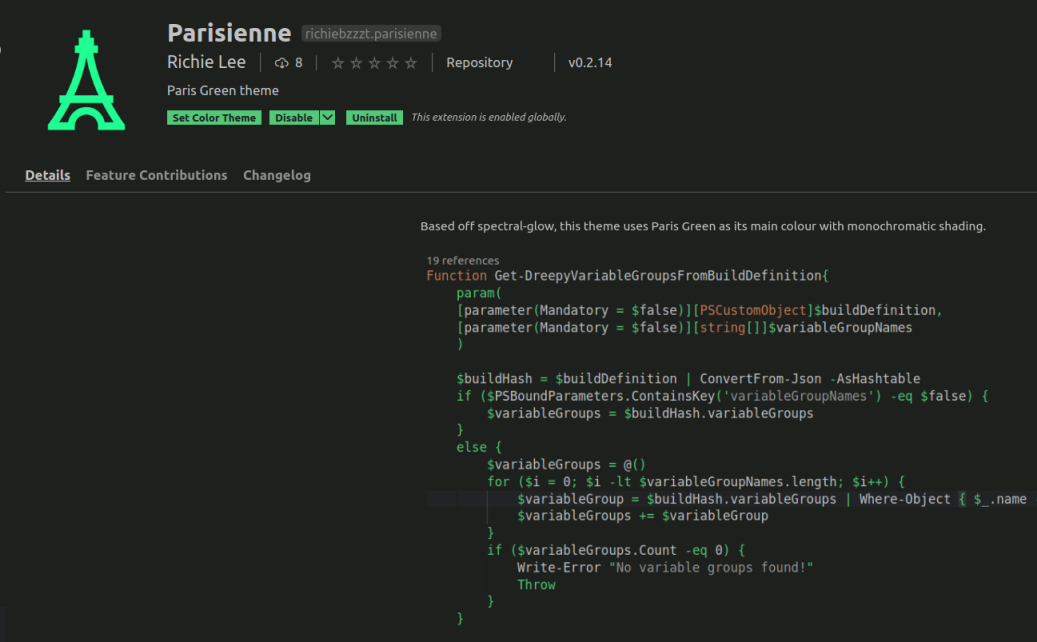
Task: Open the Repository link
Action: (479, 63)
